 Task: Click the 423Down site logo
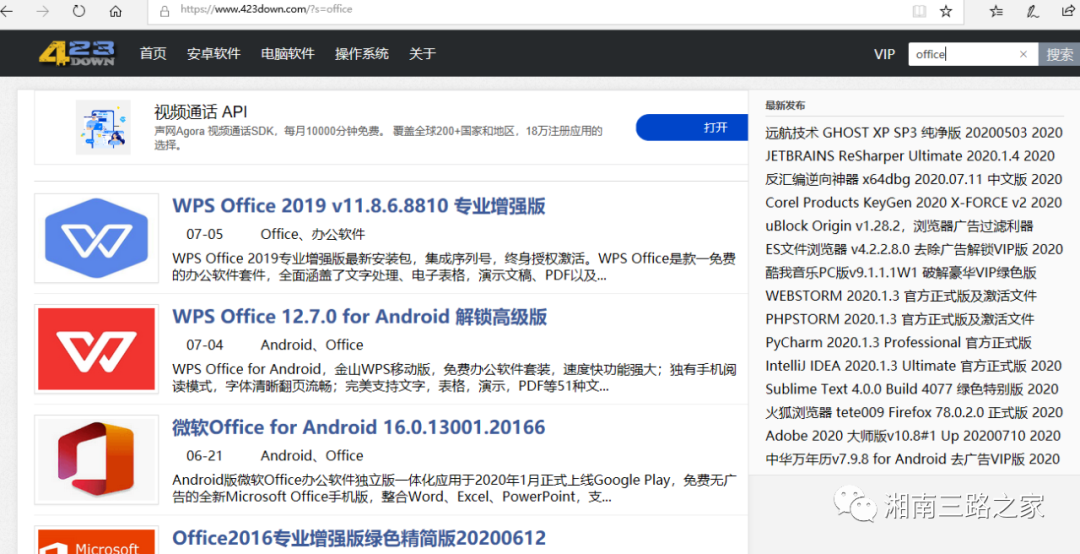tap(76, 53)
